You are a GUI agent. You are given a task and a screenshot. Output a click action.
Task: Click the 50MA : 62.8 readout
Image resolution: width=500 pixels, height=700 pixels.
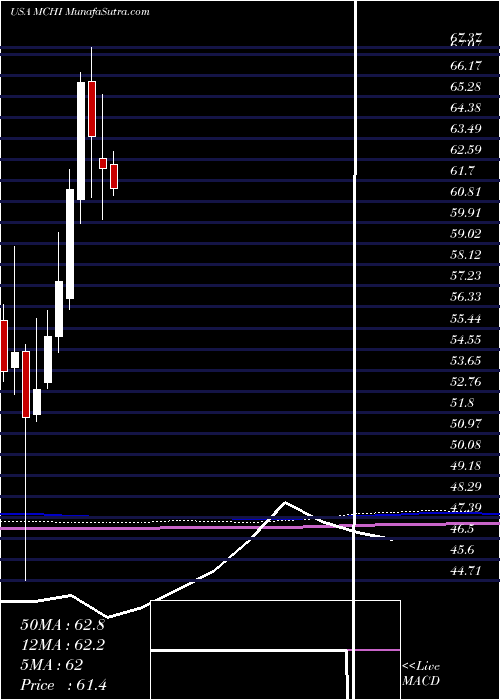coord(62,625)
